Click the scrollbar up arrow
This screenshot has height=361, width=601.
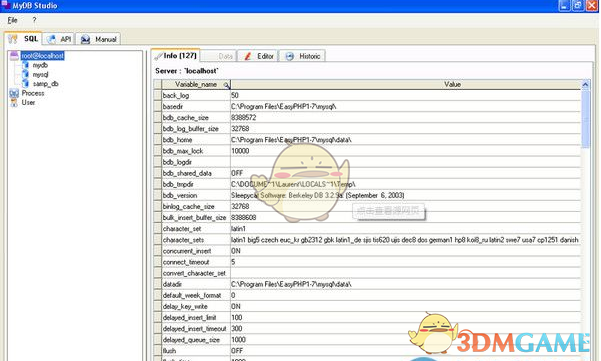coord(585,84)
